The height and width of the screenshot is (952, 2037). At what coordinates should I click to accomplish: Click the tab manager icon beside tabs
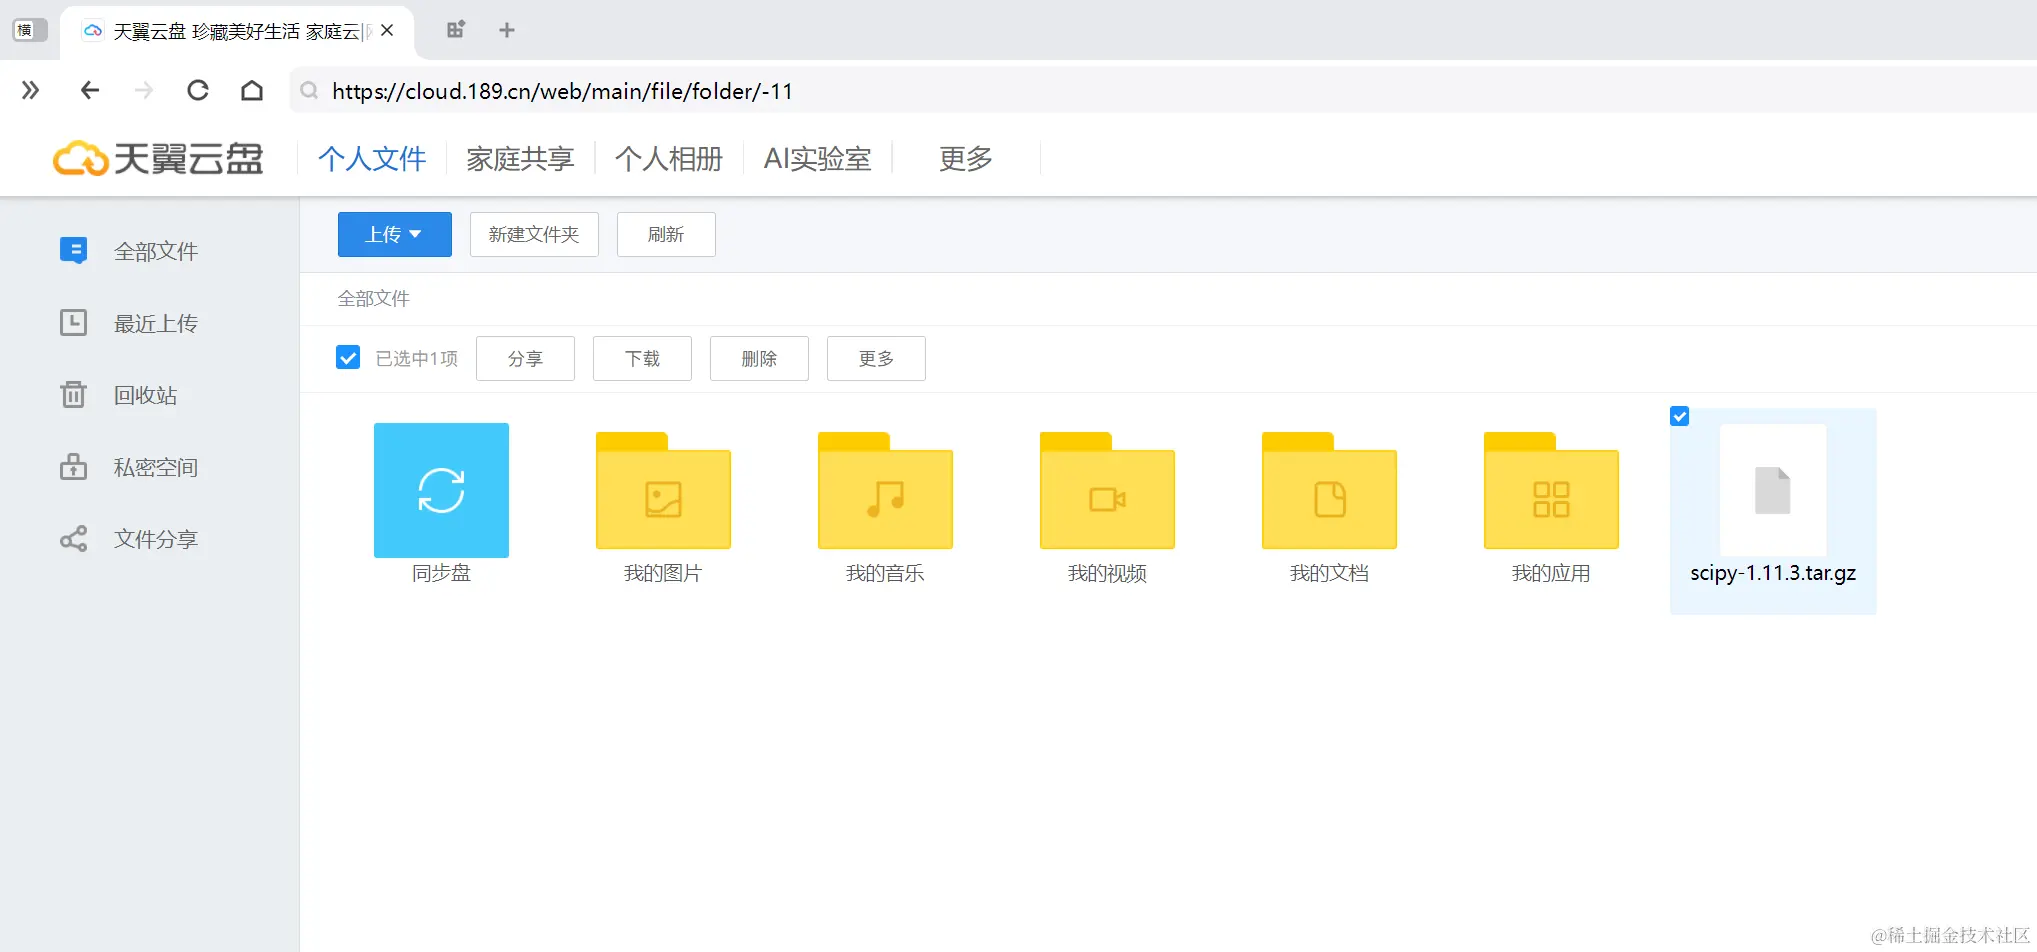tap(456, 30)
